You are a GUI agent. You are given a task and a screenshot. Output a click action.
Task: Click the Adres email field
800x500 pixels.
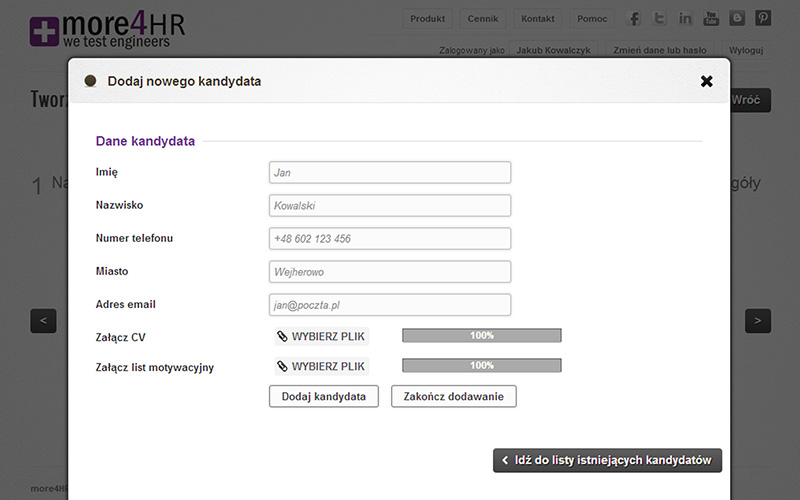pyautogui.click(x=390, y=305)
